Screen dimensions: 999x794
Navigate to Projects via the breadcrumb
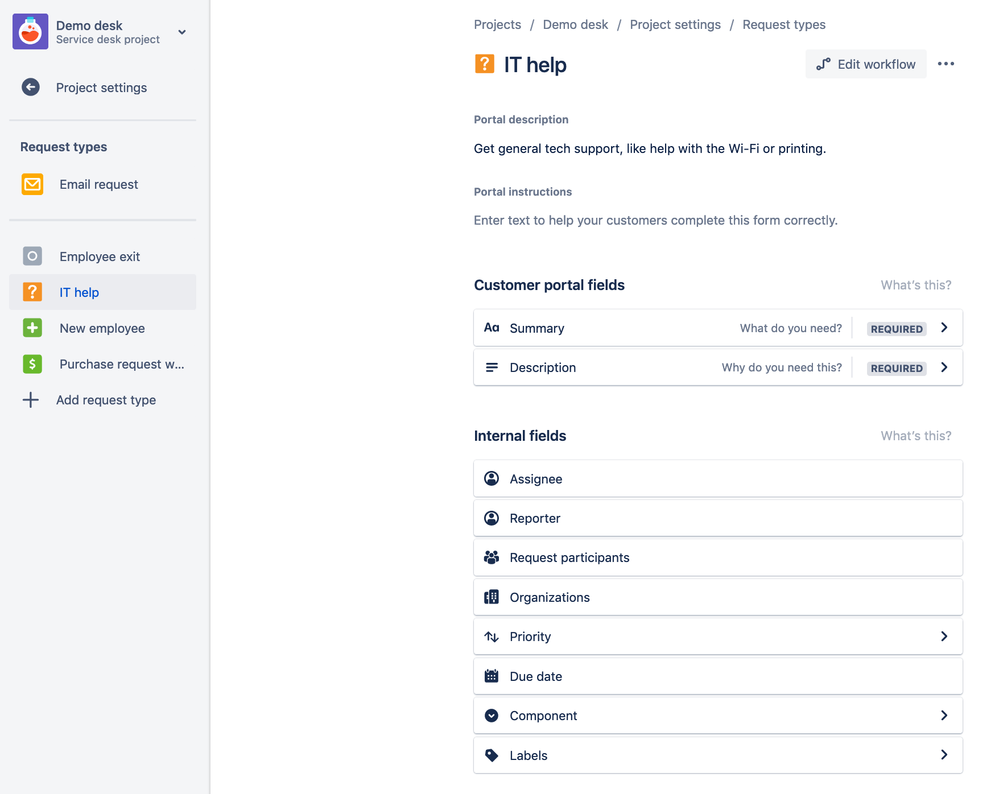coord(497,24)
